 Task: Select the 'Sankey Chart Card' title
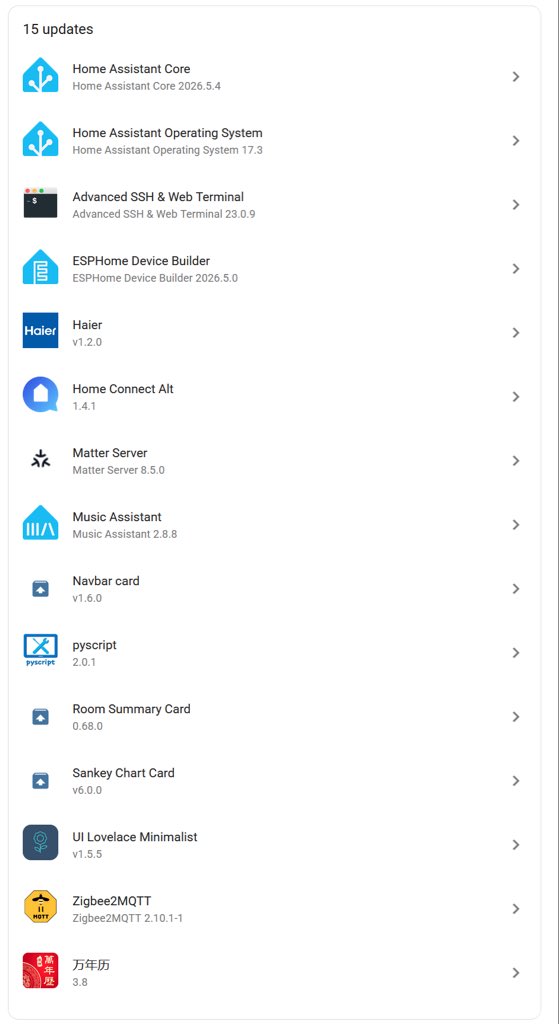[x=123, y=773]
